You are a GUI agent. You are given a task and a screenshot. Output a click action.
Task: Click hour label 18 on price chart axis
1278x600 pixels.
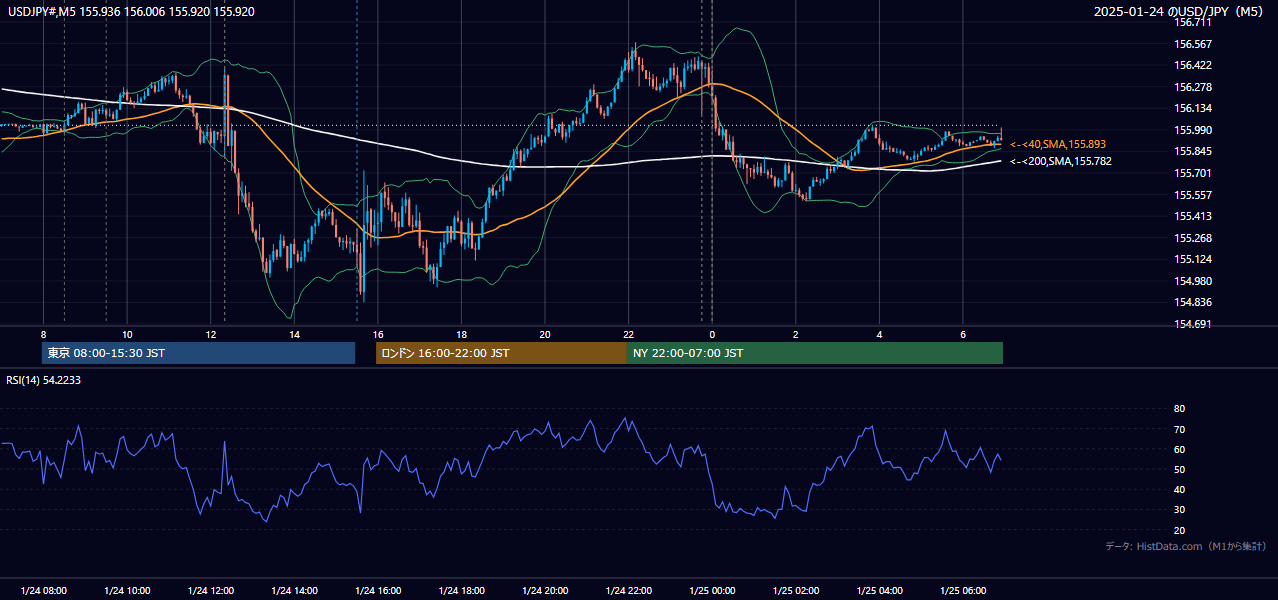461,334
